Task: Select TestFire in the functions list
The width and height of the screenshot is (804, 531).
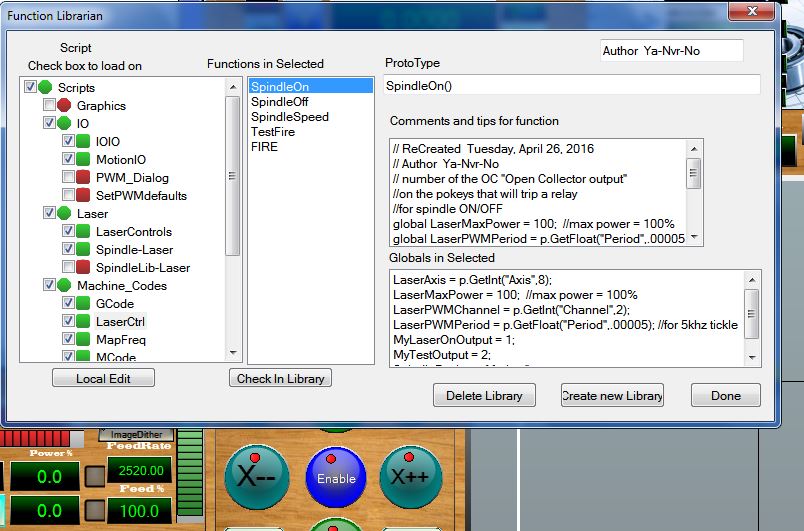Action: point(272,132)
